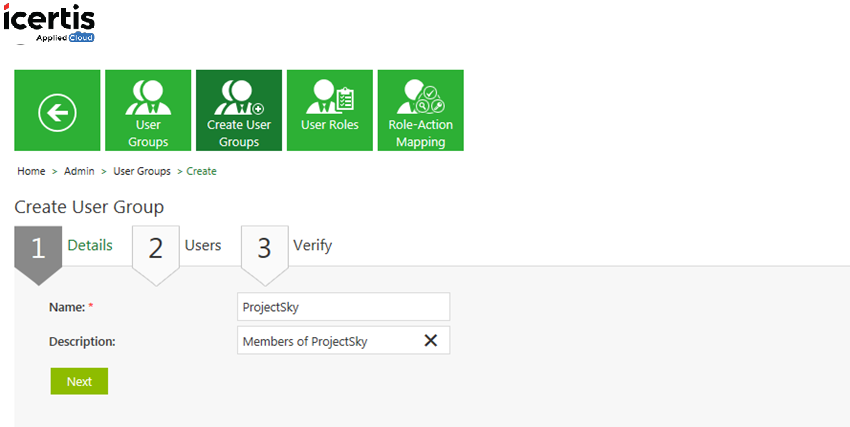Switch to the Users step label

pyautogui.click(x=203, y=245)
